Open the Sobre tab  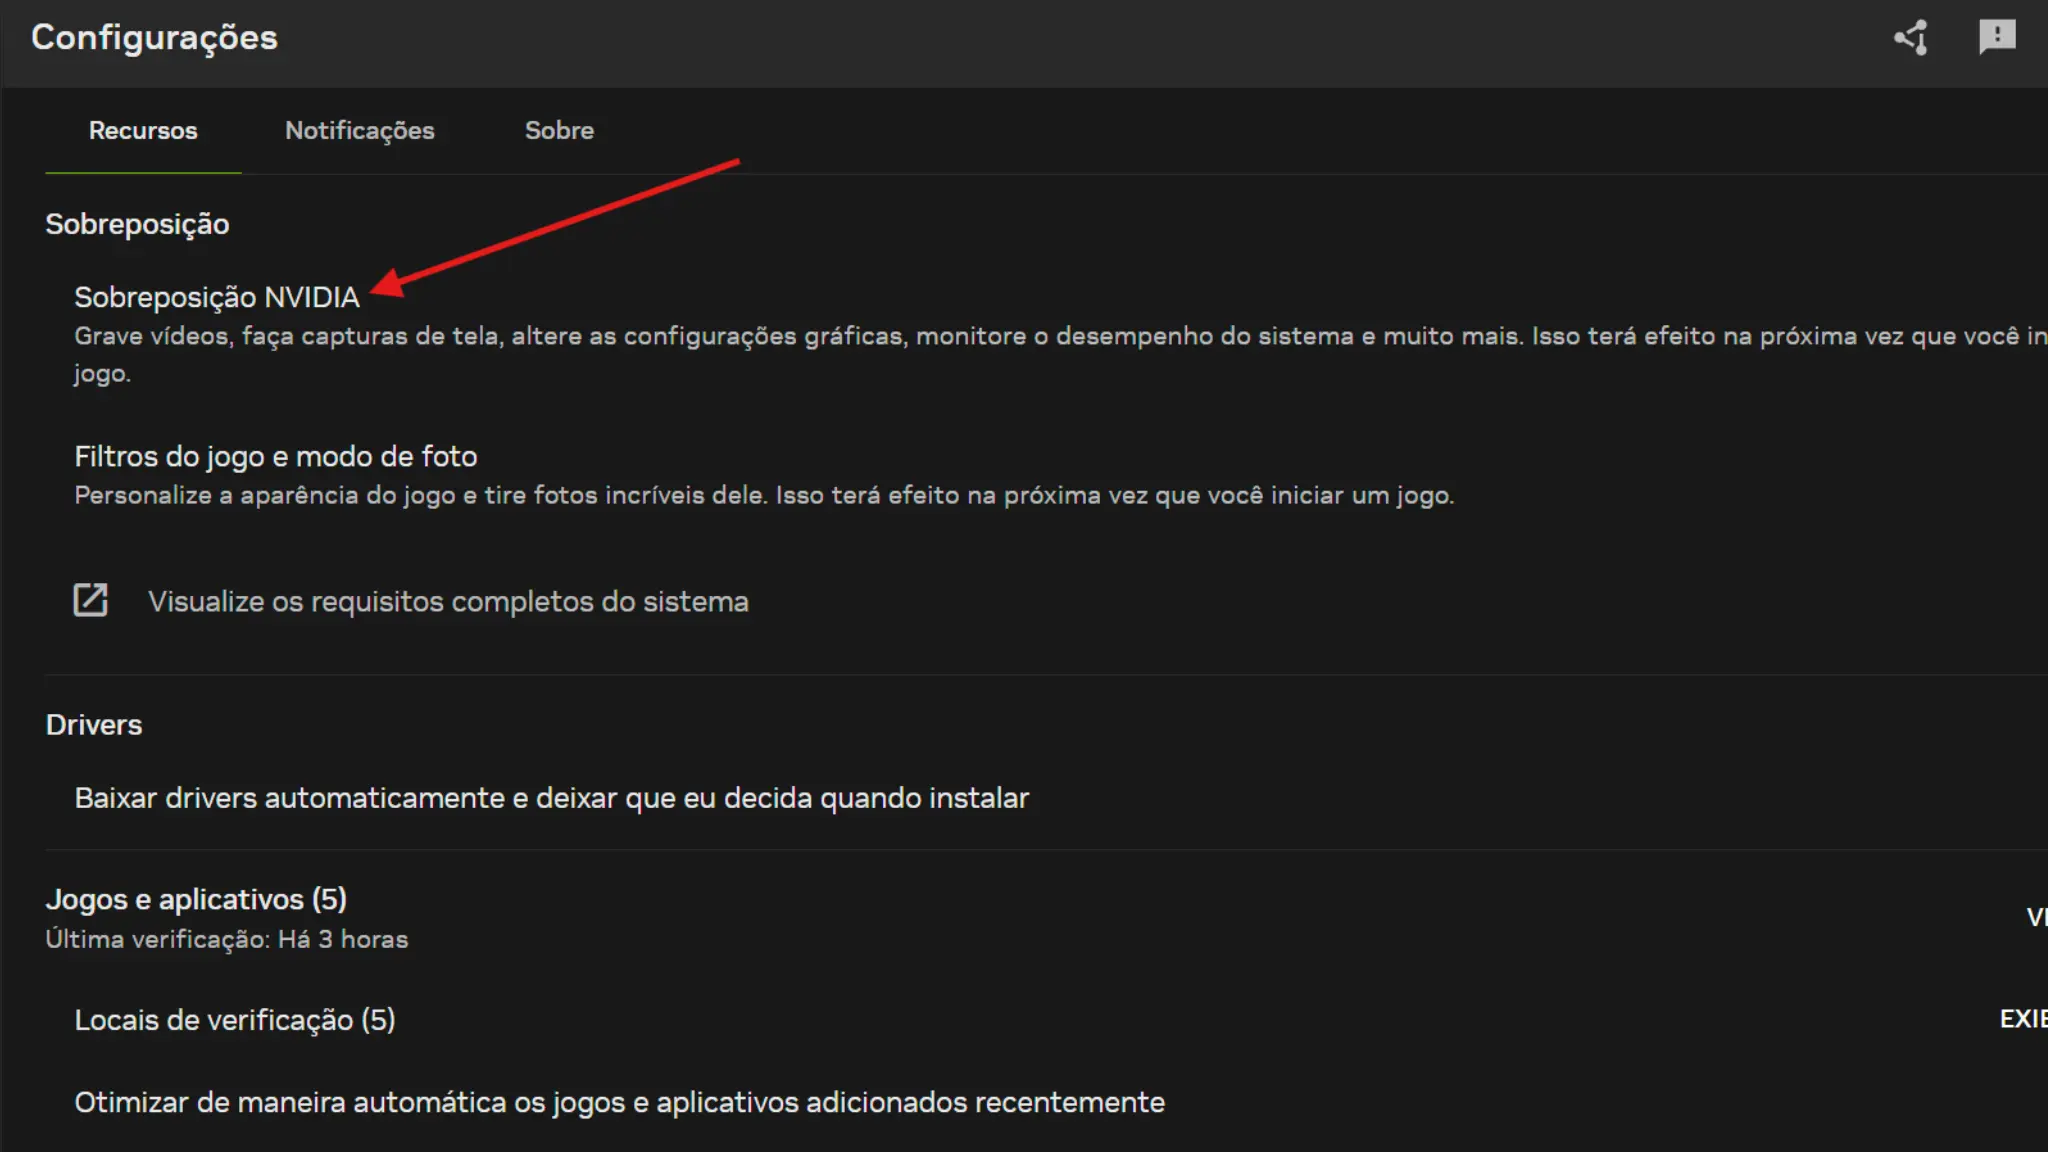click(x=559, y=130)
